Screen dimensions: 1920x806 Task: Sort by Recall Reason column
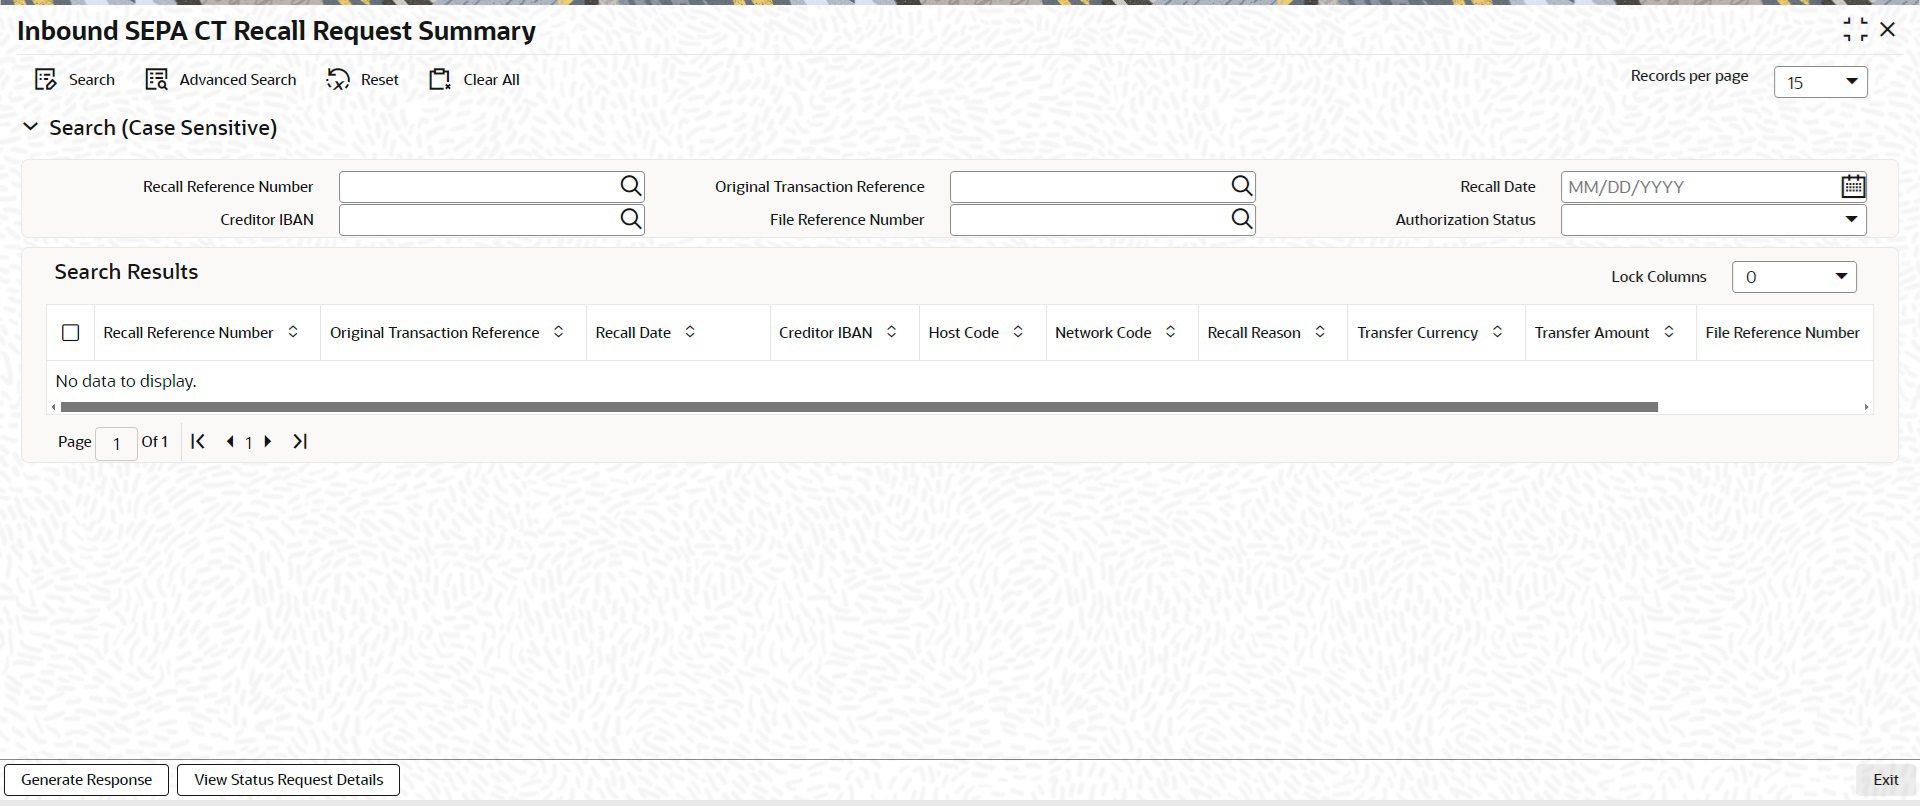click(x=1320, y=332)
